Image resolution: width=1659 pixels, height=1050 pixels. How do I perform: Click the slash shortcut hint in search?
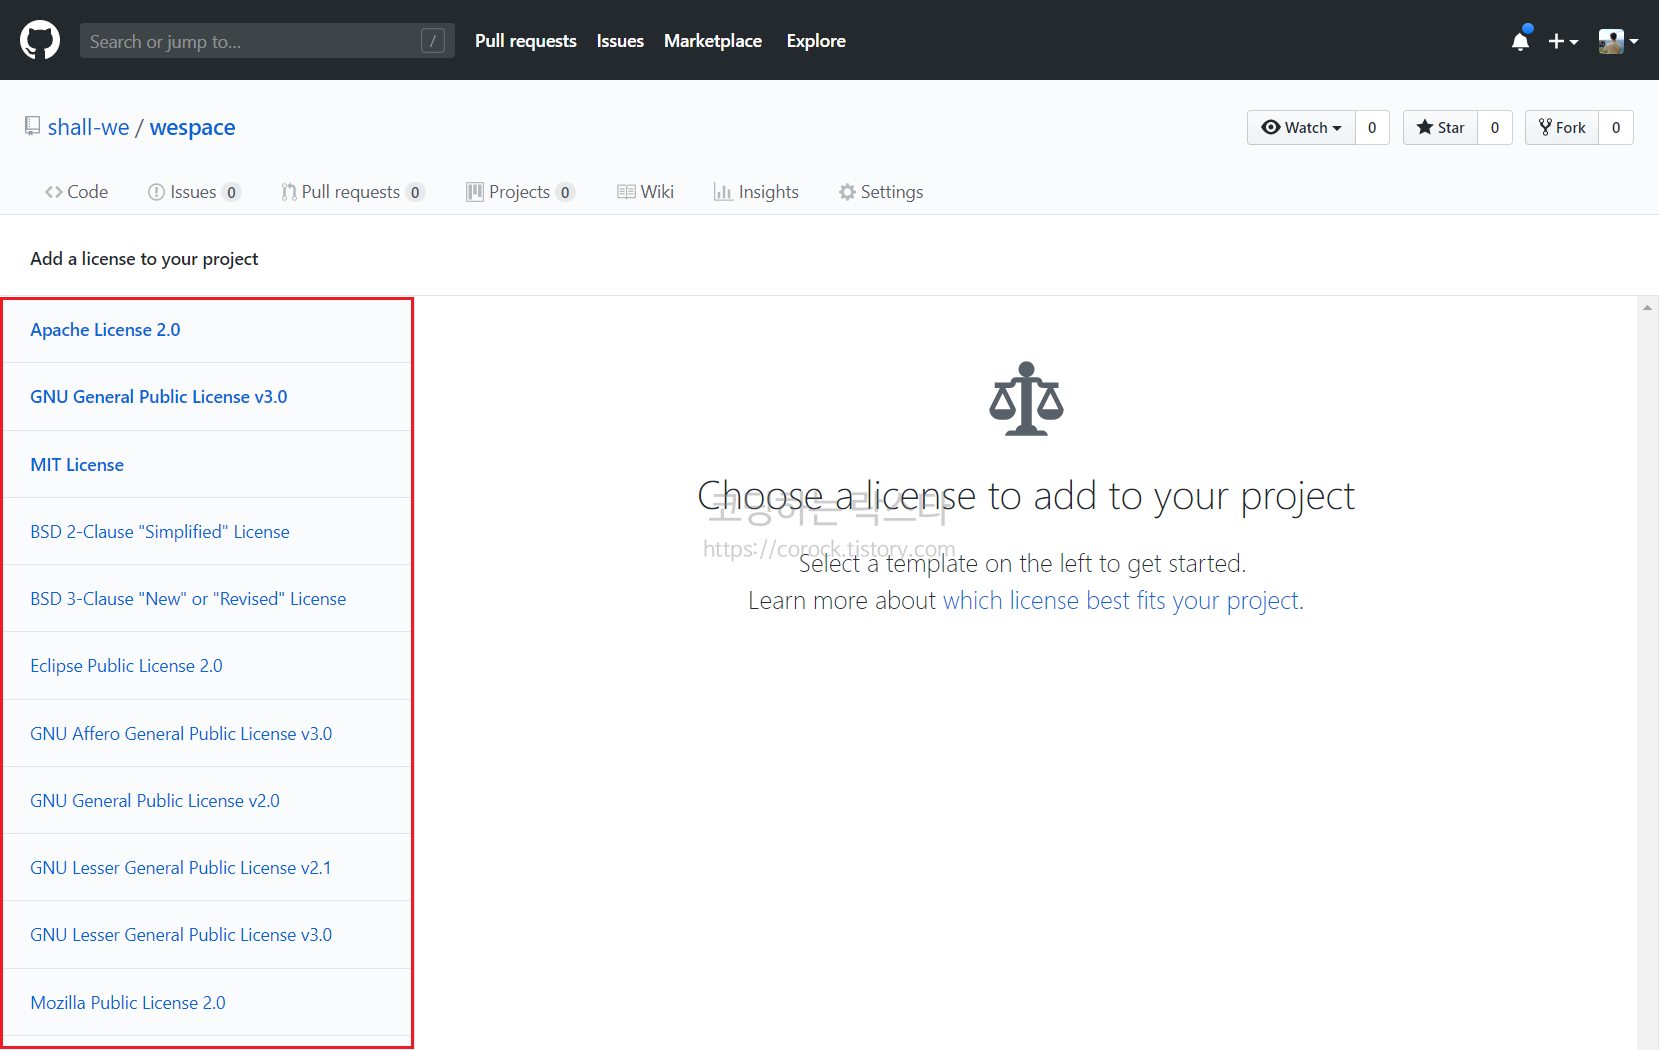pyautogui.click(x=433, y=41)
